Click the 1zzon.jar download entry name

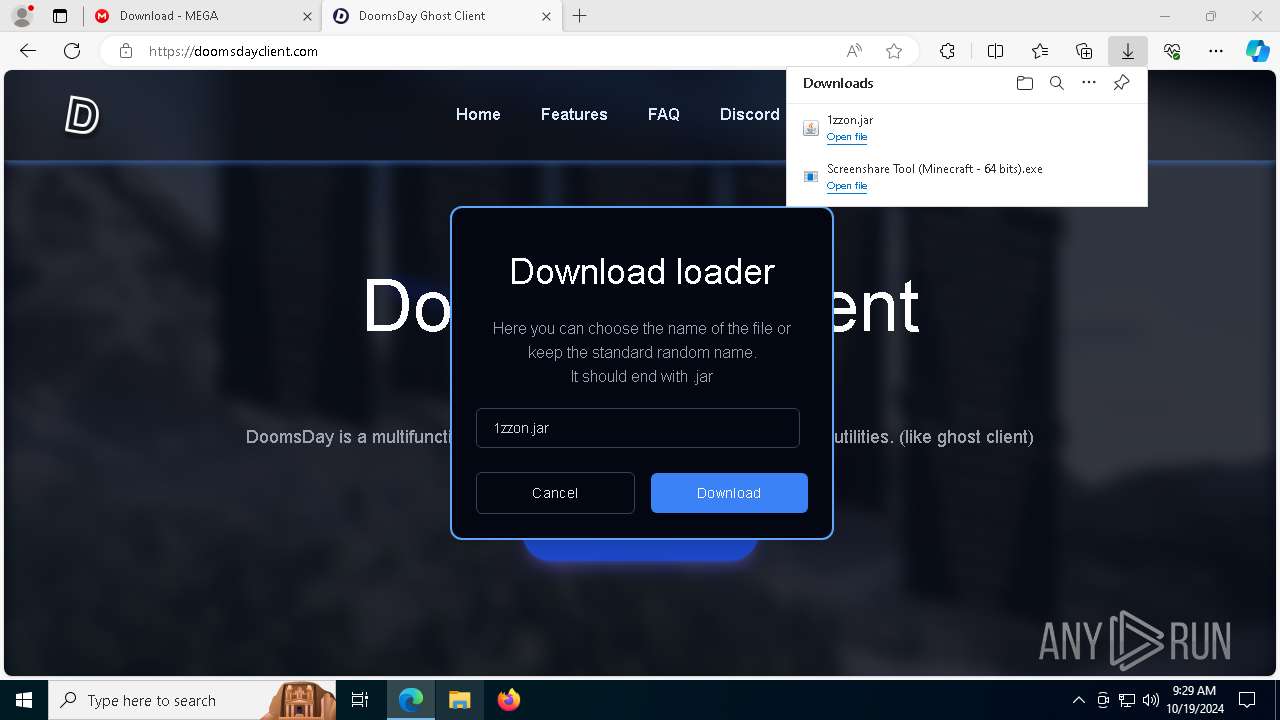pyautogui.click(x=850, y=120)
